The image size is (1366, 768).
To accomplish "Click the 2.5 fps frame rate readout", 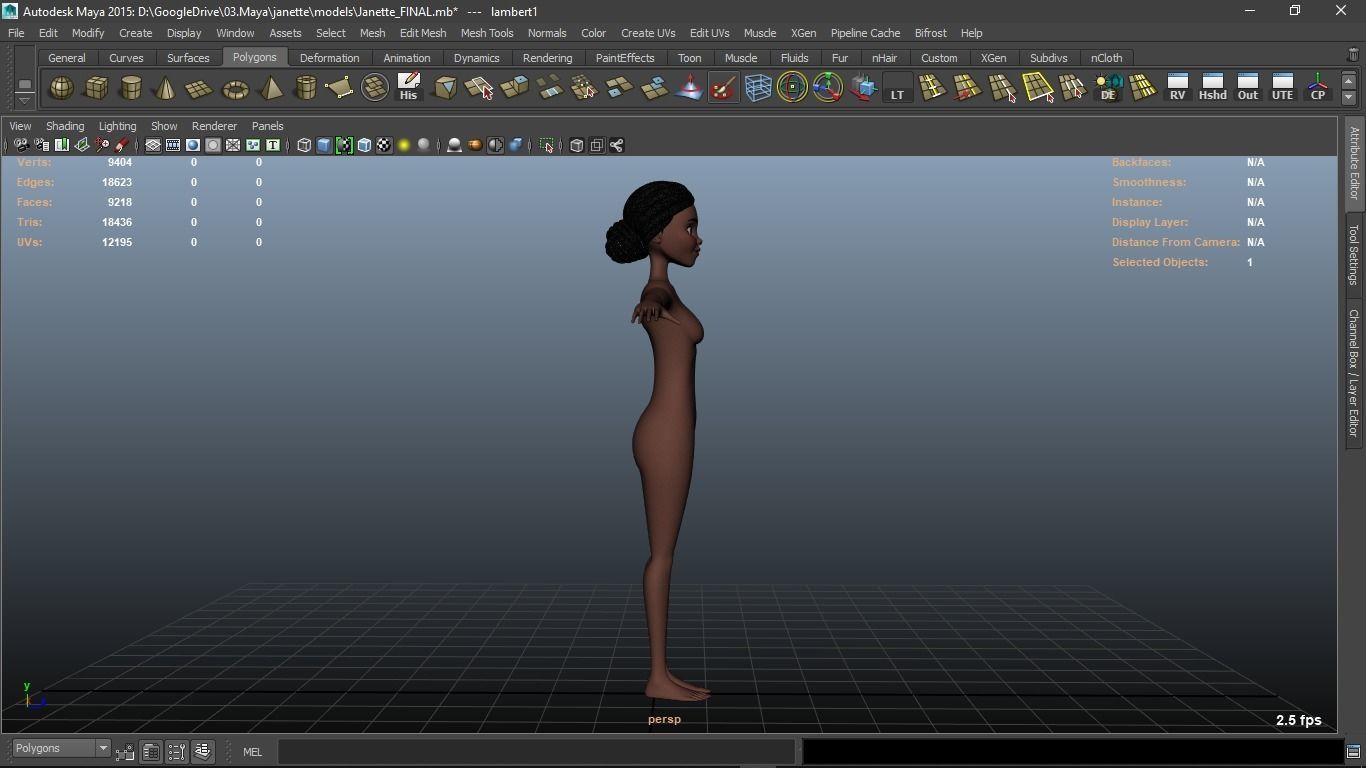I will point(1298,720).
